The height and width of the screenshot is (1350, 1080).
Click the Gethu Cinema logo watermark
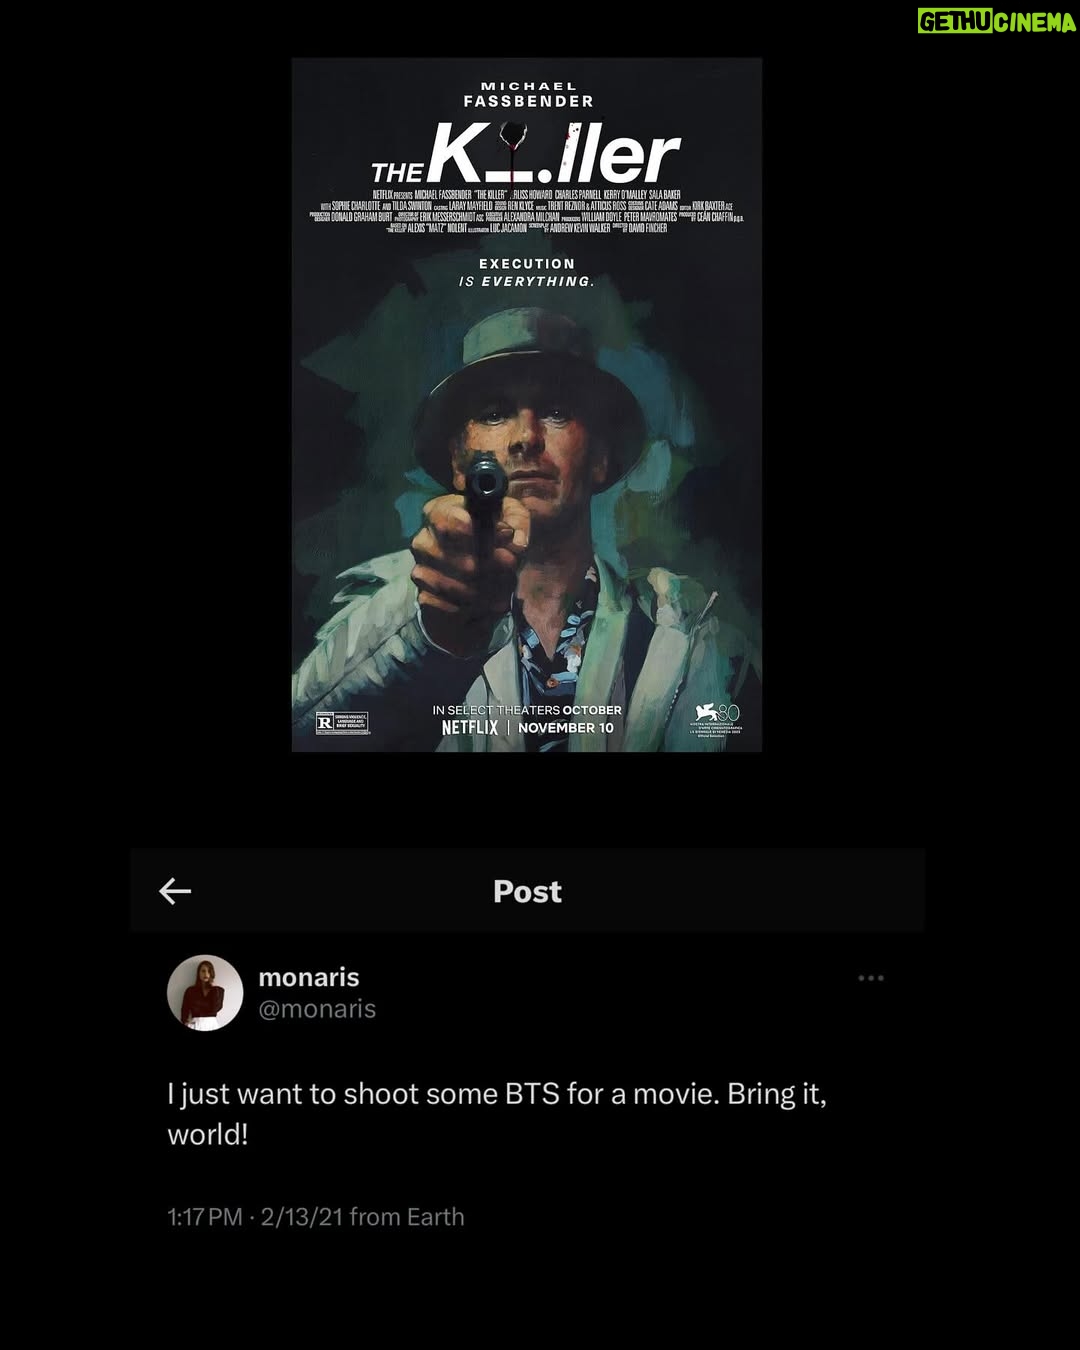[997, 21]
